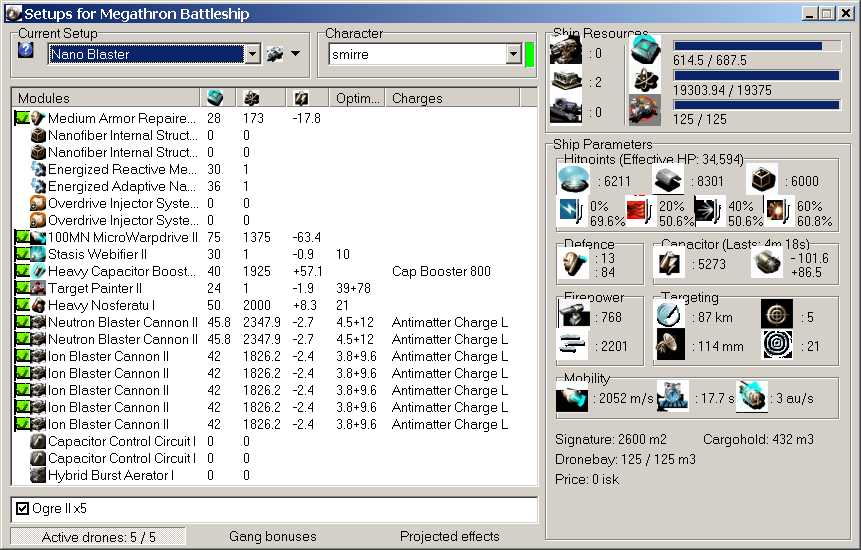The image size is (861, 550).
Task: Click the blue help icon beside Current Setup
Action: 26,51
